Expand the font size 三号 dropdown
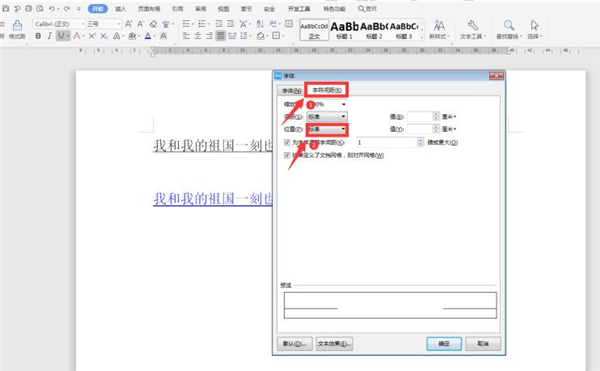 coord(119,24)
